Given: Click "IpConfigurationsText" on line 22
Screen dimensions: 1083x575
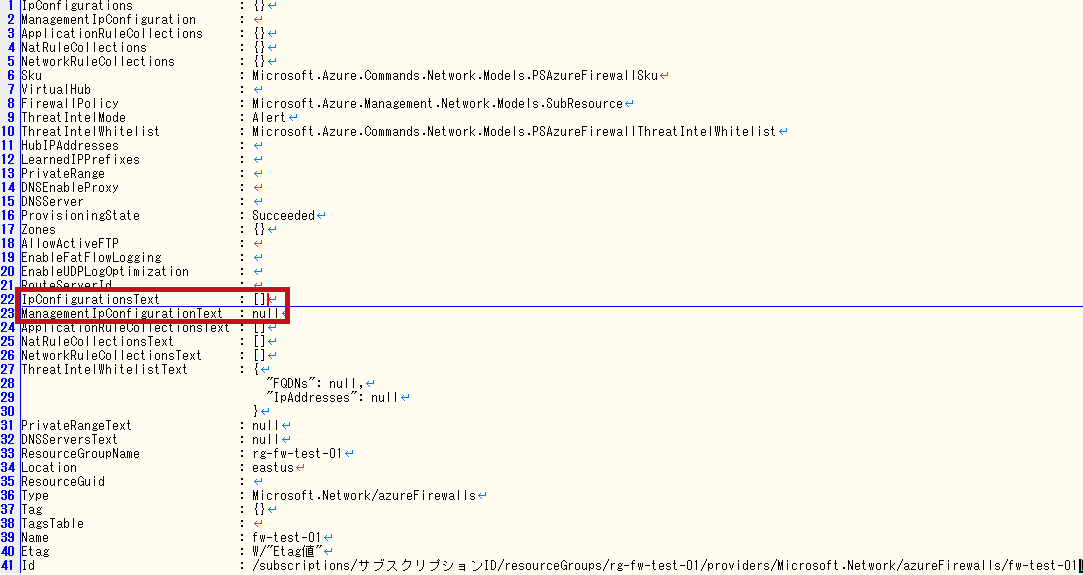Looking at the screenshot, I should pyautogui.click(x=90, y=300).
